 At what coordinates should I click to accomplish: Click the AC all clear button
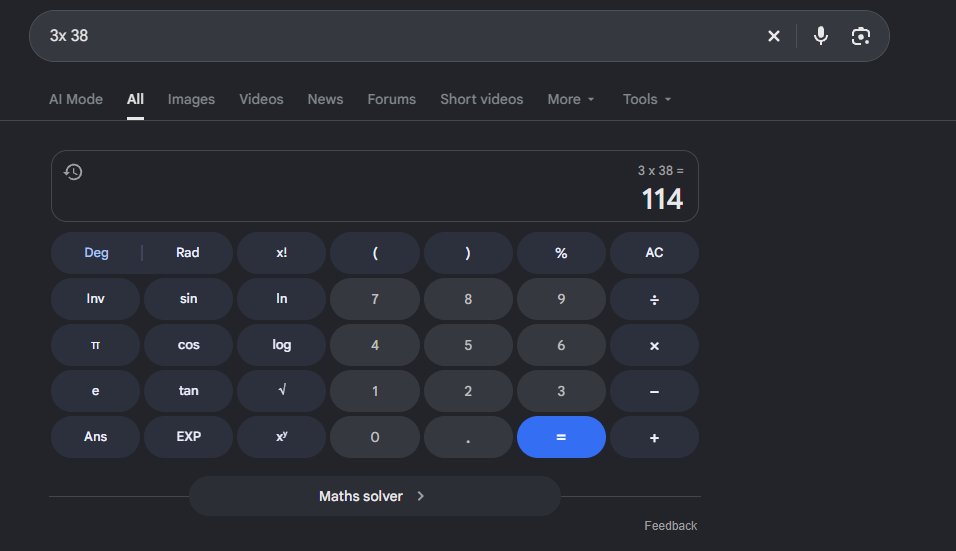pos(654,252)
